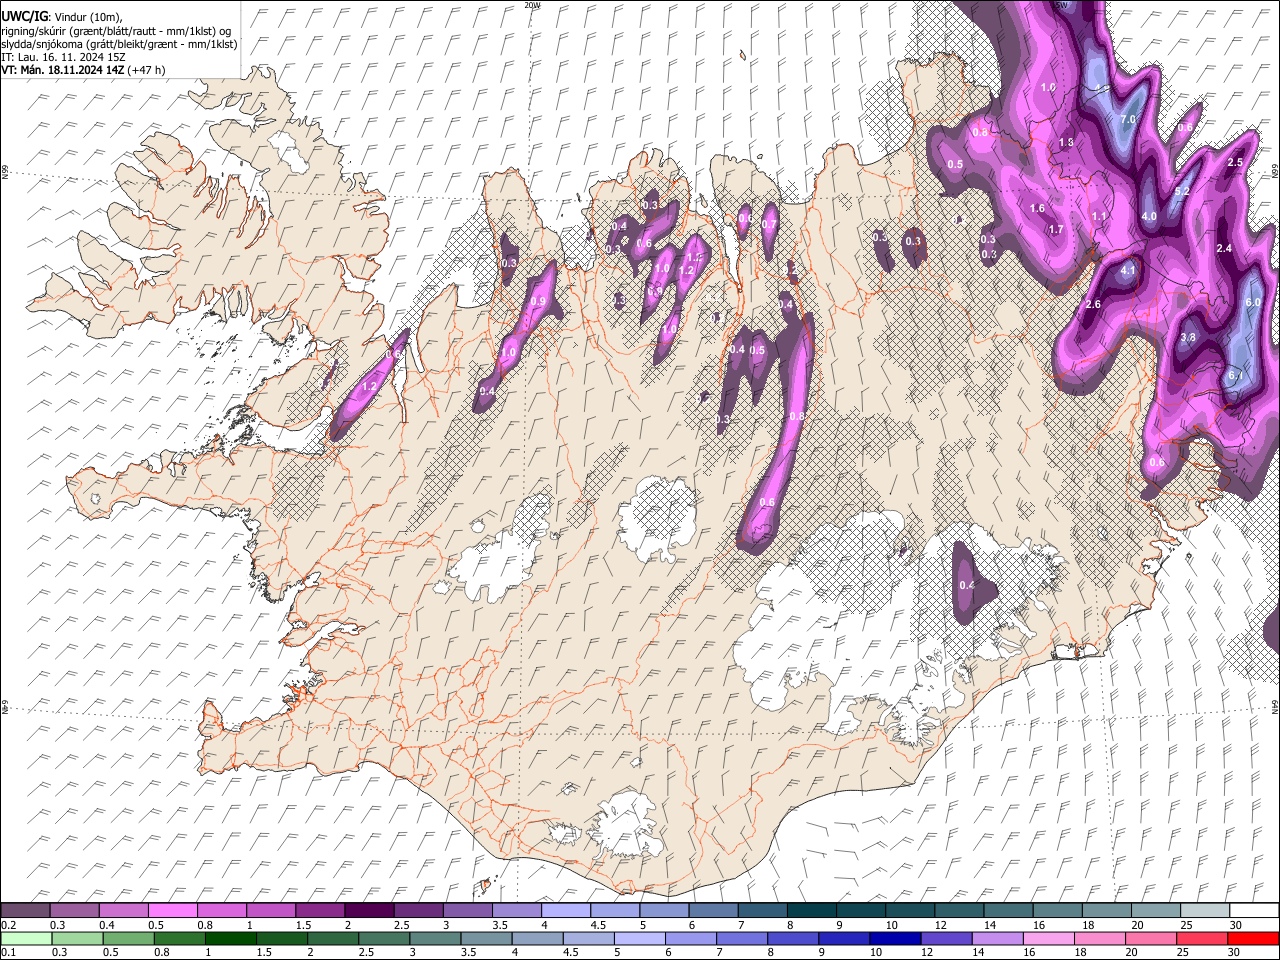
Task: Click the initial time line 'IT: Lau. 16. 11. 2024 15Z'
Action: coord(62,57)
